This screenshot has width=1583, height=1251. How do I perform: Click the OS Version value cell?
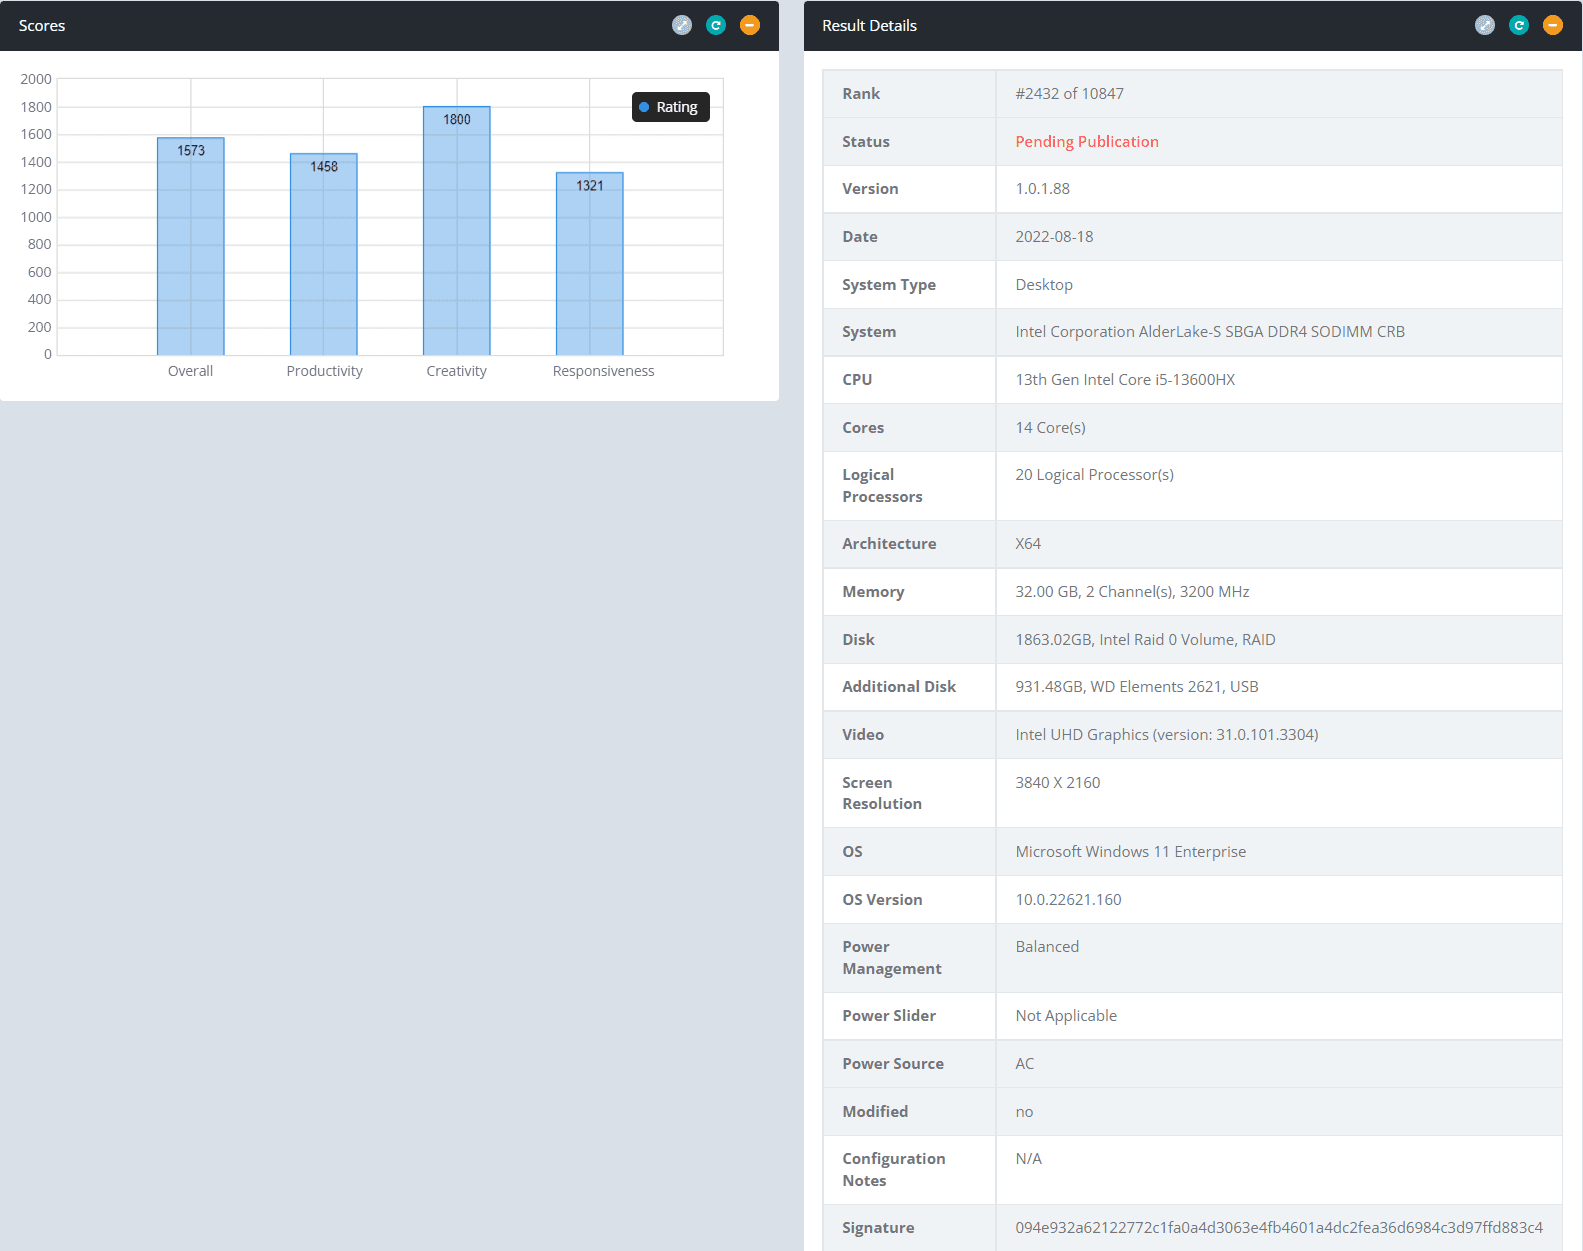pos(1068,900)
